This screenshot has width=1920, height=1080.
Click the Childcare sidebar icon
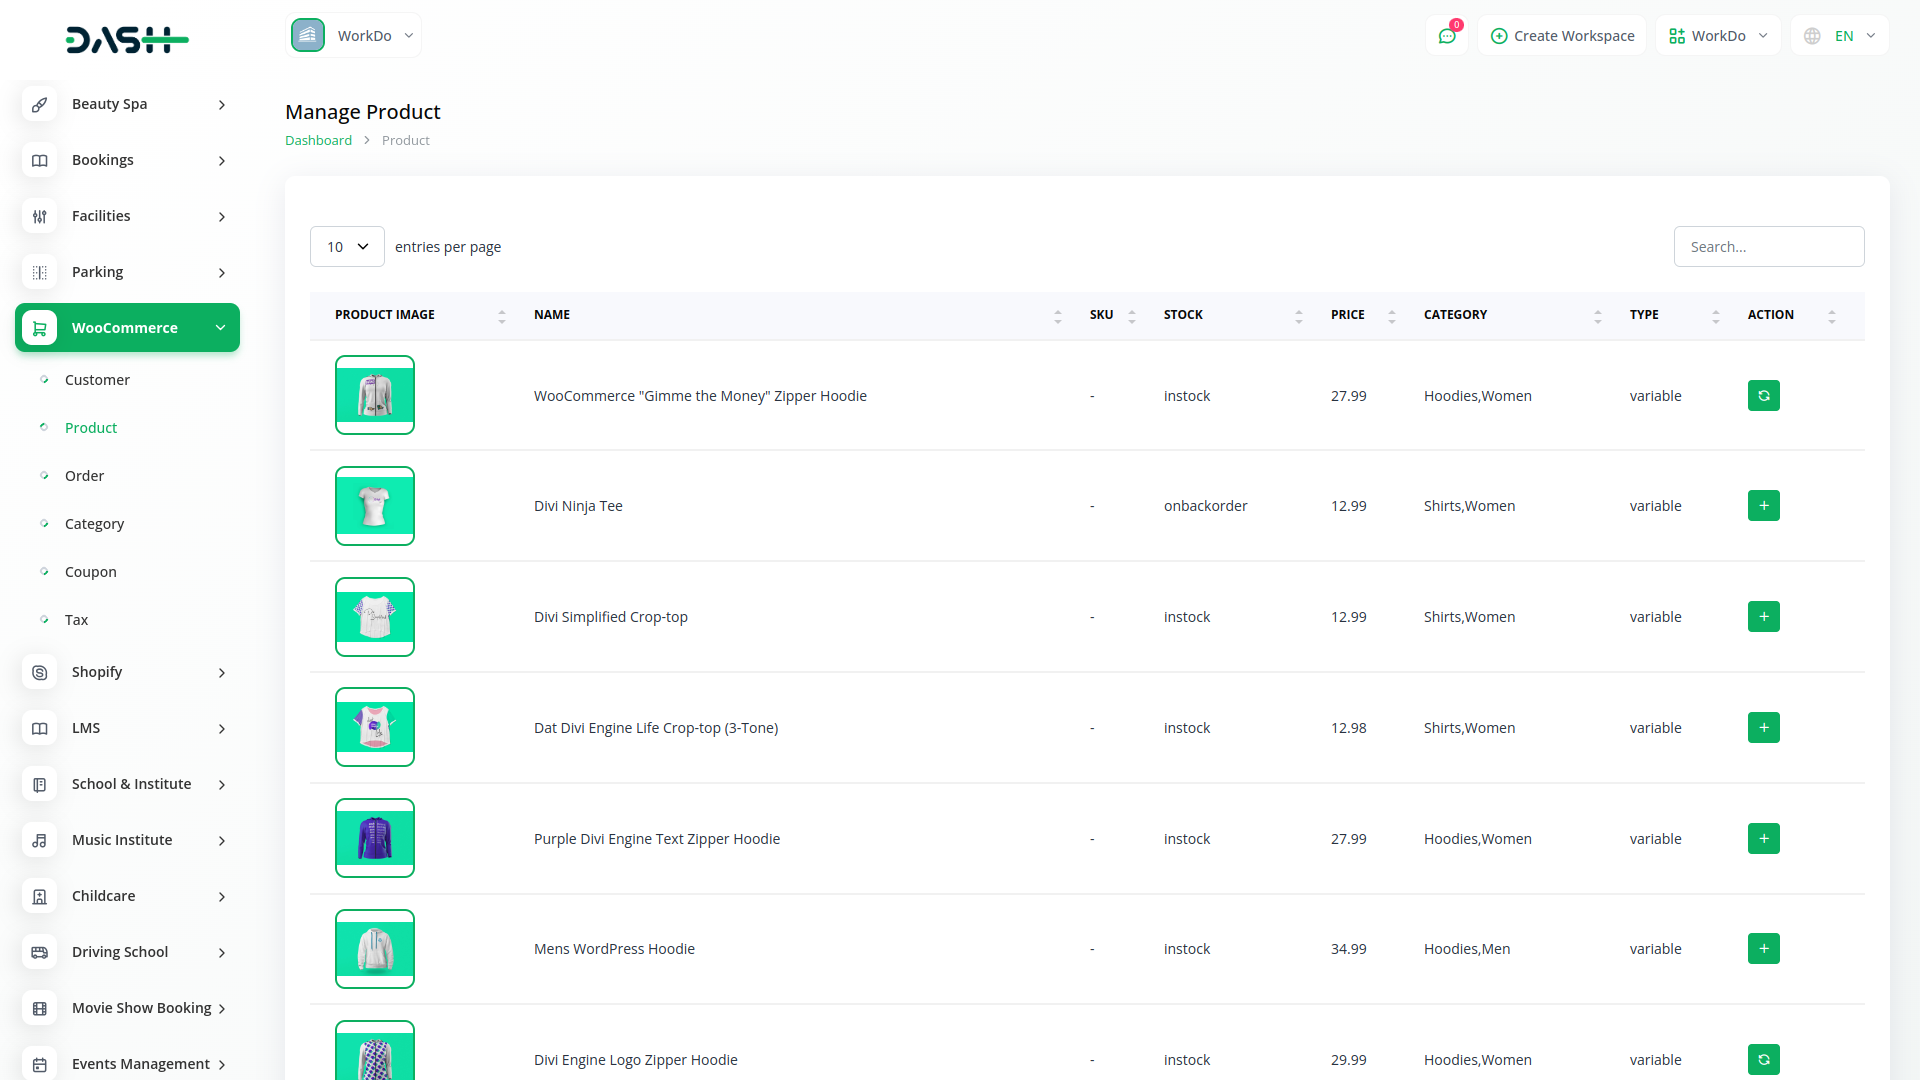[40, 896]
